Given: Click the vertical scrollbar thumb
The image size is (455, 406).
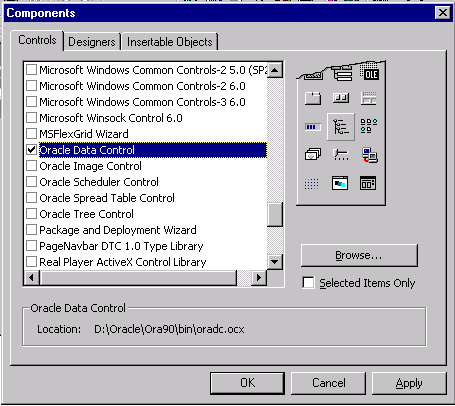Looking at the screenshot, I should pos(275,214).
